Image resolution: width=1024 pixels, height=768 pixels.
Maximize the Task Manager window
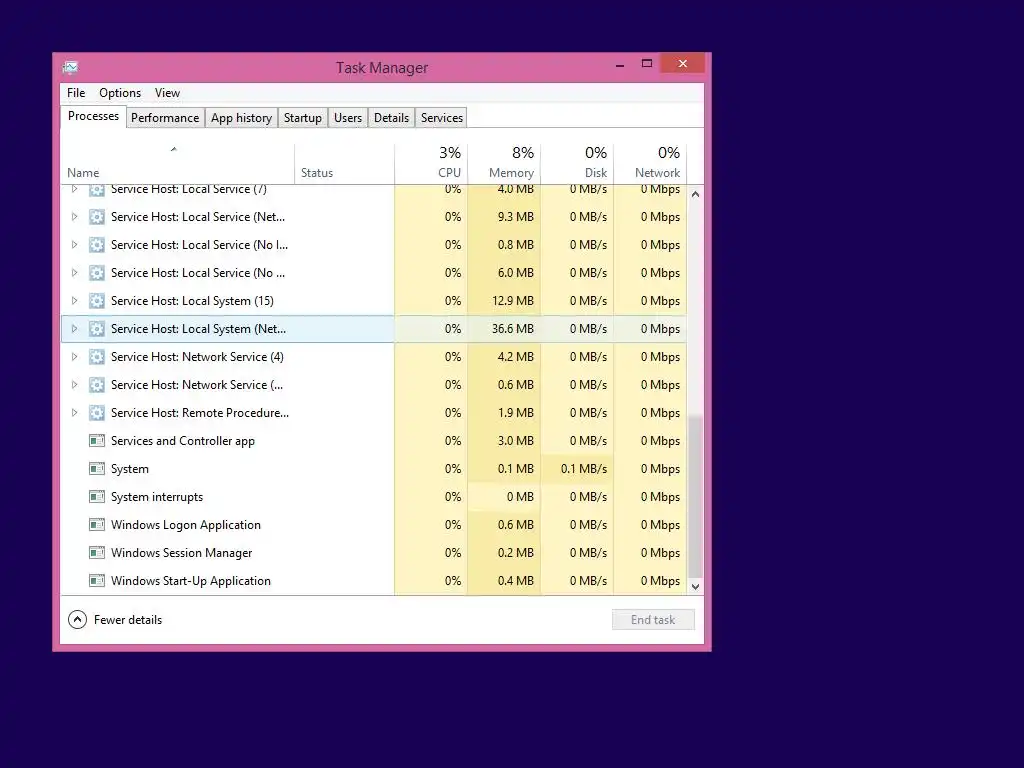(647, 63)
